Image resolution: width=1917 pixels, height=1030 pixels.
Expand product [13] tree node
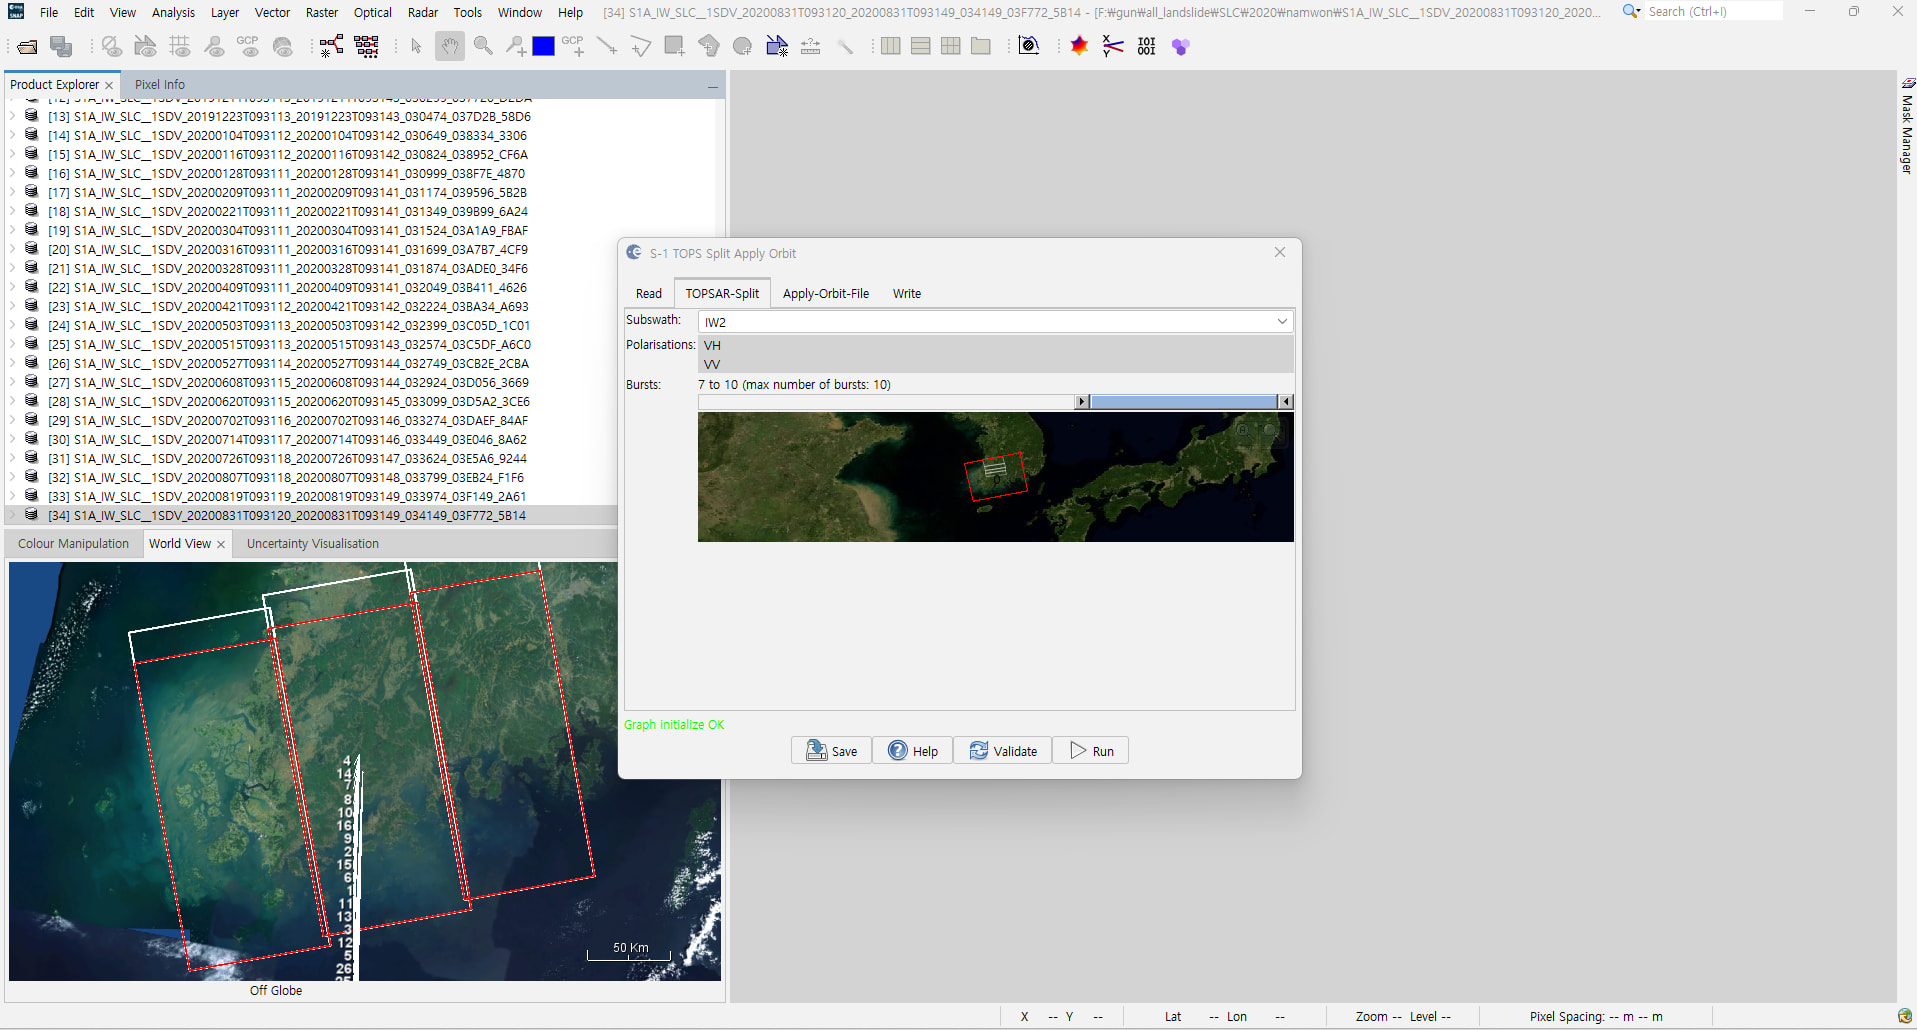click(13, 117)
